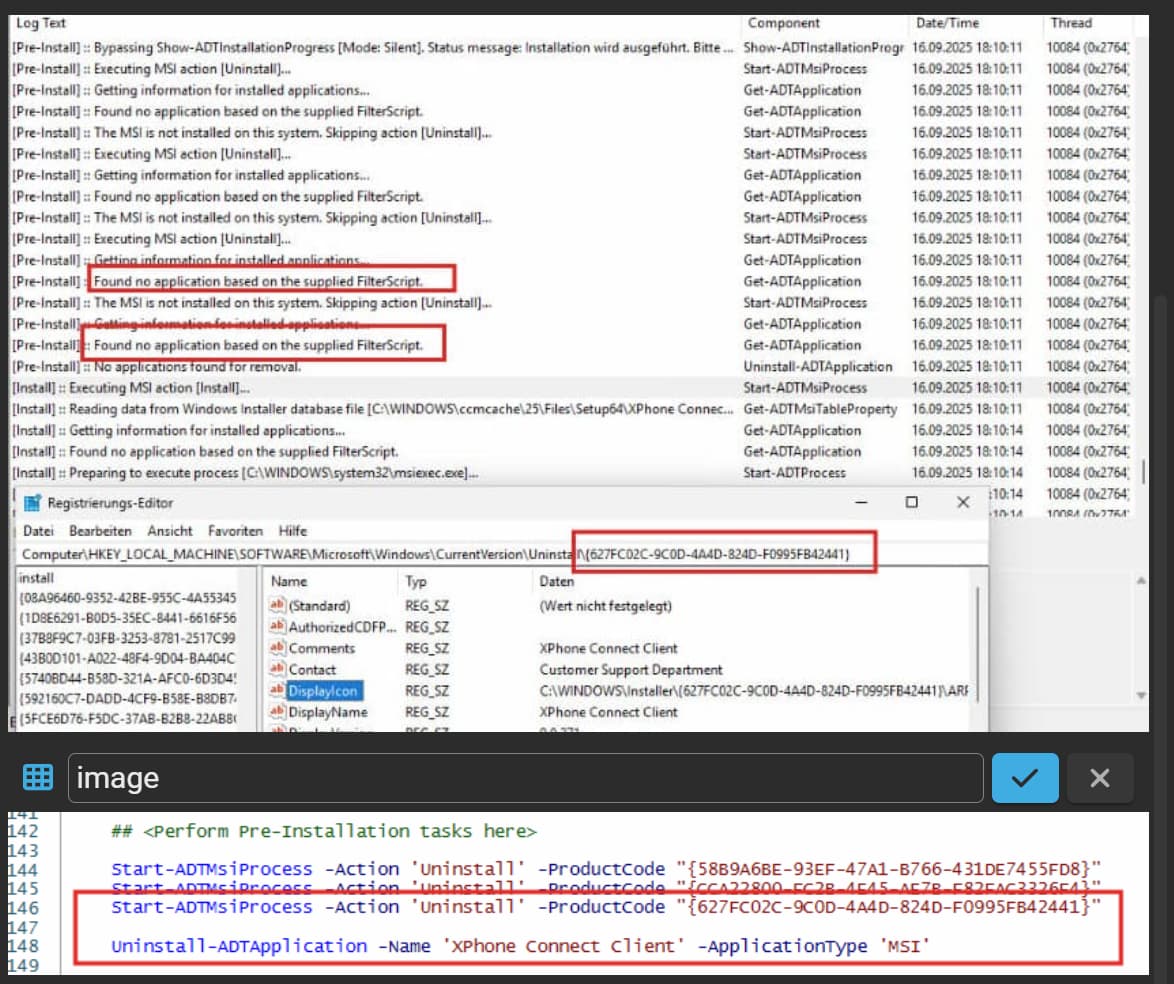Image resolution: width=1174 pixels, height=984 pixels.
Task: Click the Uninstall-ADTApplication component cell
Action: coord(818,367)
